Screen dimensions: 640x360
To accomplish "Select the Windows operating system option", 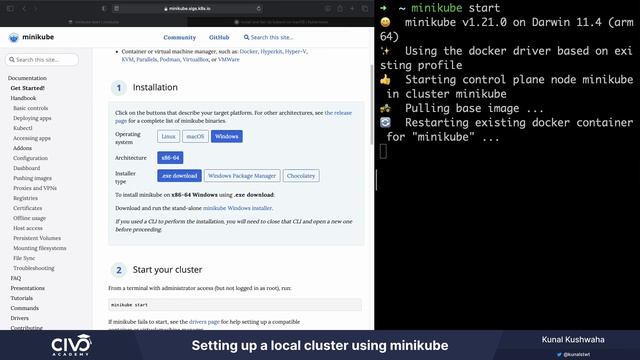I will click(x=227, y=136).
